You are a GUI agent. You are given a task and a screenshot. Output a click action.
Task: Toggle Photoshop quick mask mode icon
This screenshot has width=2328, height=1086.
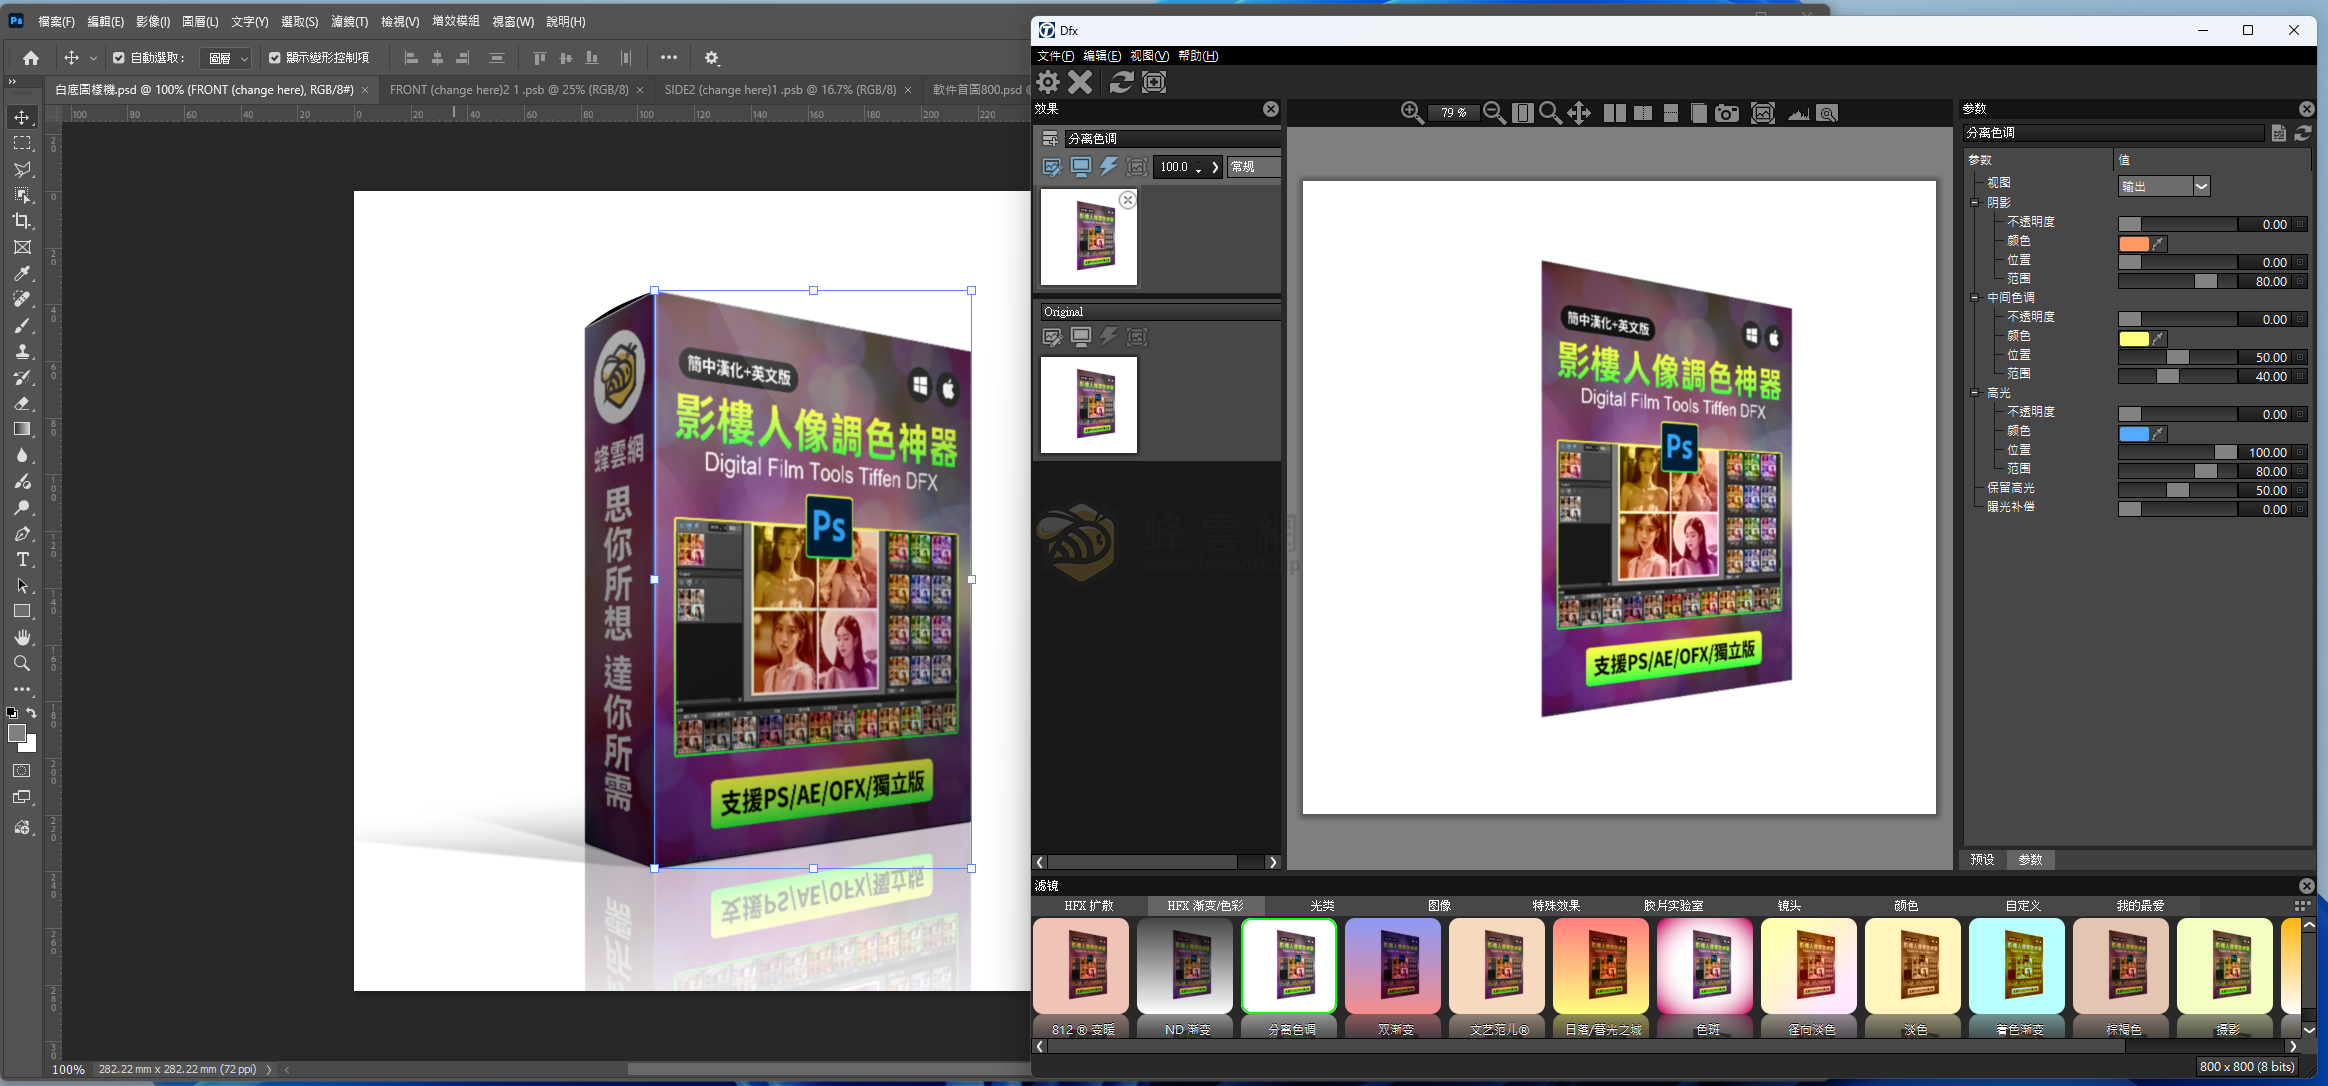[22, 771]
